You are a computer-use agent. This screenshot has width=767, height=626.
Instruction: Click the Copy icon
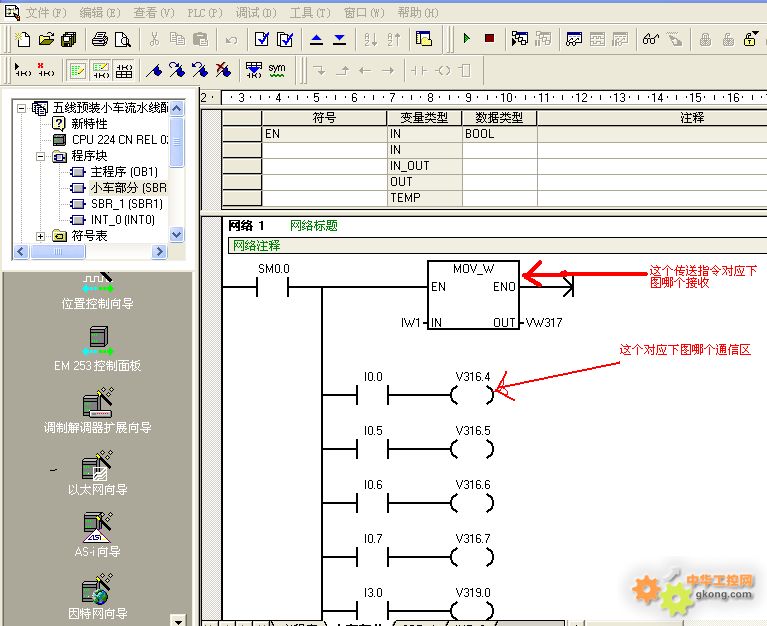pos(177,39)
